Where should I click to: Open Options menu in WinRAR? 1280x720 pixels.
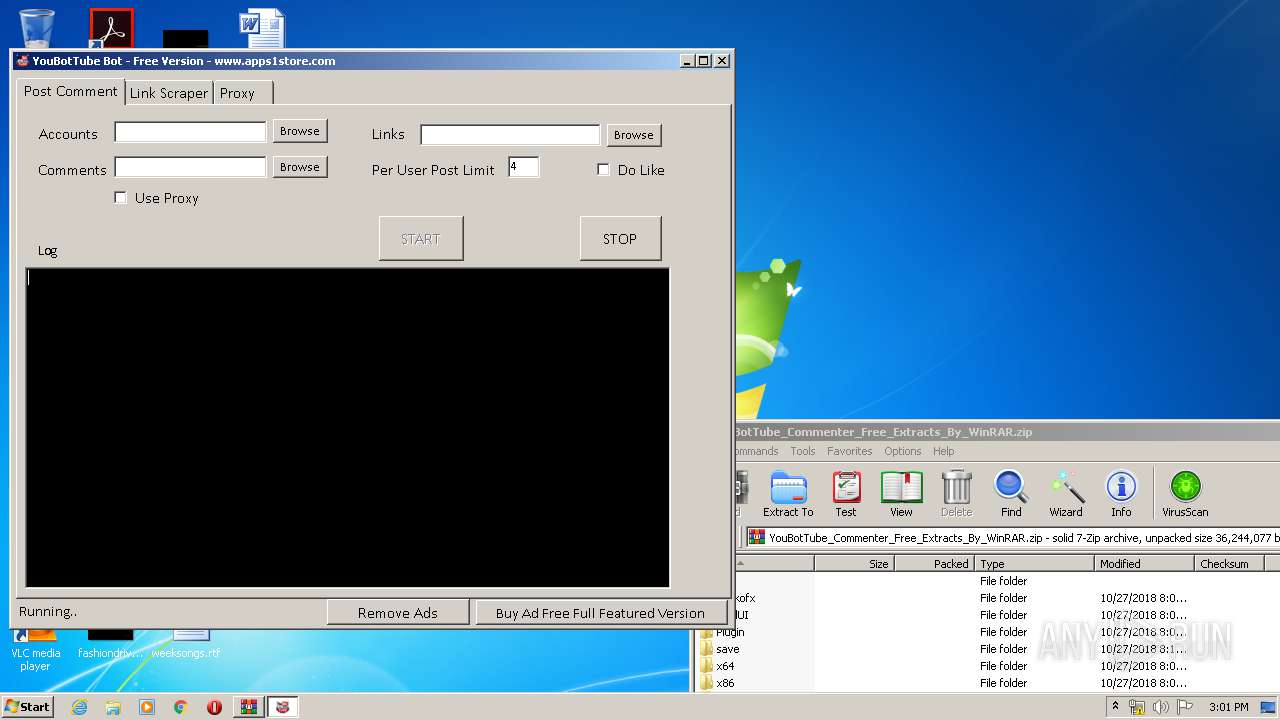click(x=902, y=451)
